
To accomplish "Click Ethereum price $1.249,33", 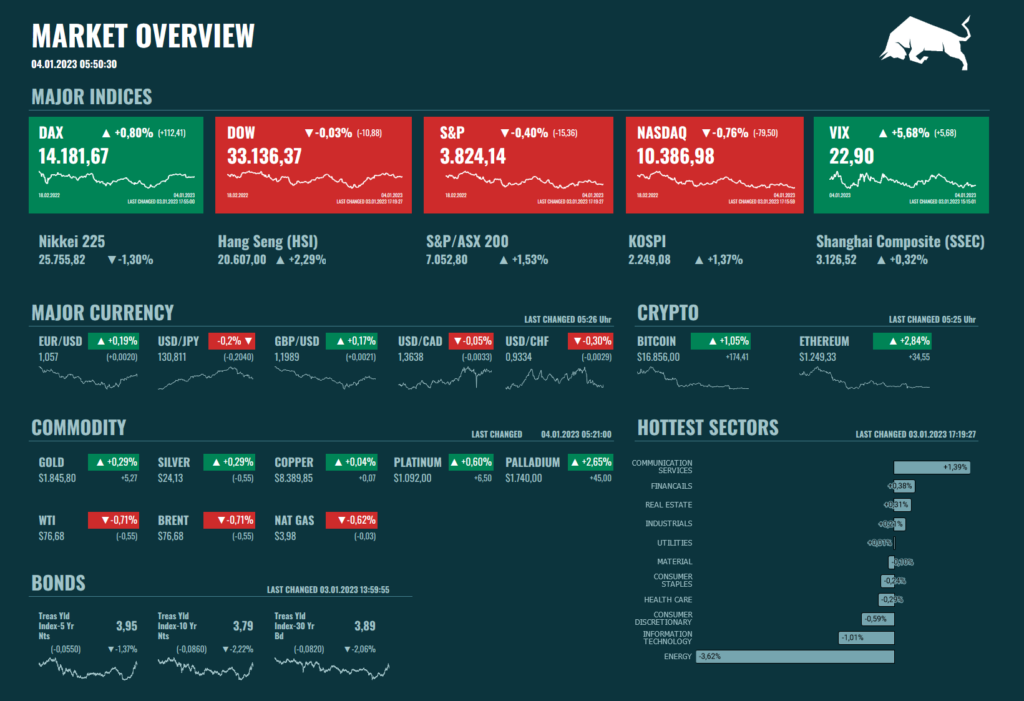I will pyautogui.click(x=818, y=357).
